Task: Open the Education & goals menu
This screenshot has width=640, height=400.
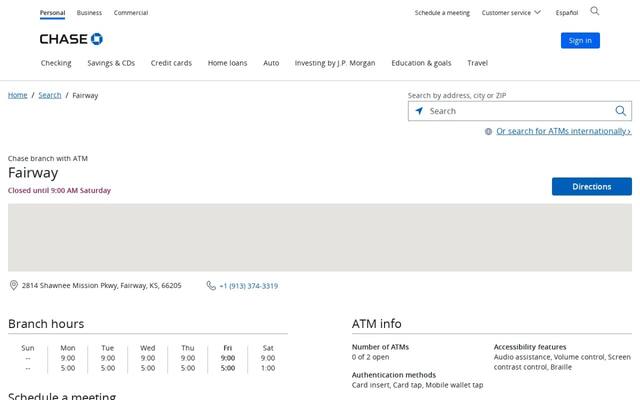Action: pos(421,63)
